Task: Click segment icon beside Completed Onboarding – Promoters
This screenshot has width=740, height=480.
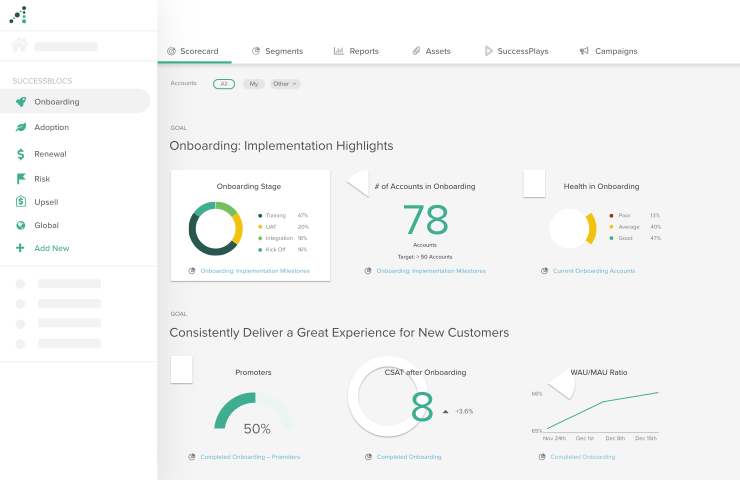Action: (x=192, y=457)
